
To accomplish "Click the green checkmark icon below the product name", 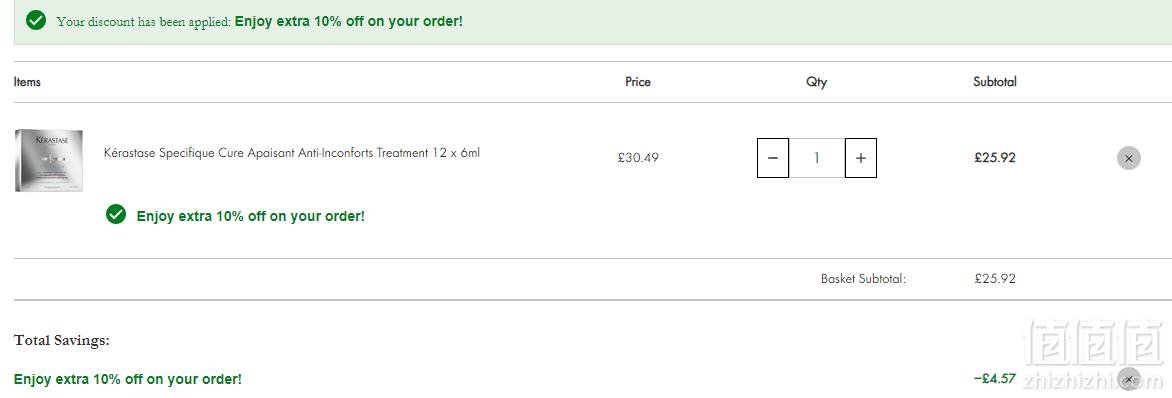I will coord(116,215).
